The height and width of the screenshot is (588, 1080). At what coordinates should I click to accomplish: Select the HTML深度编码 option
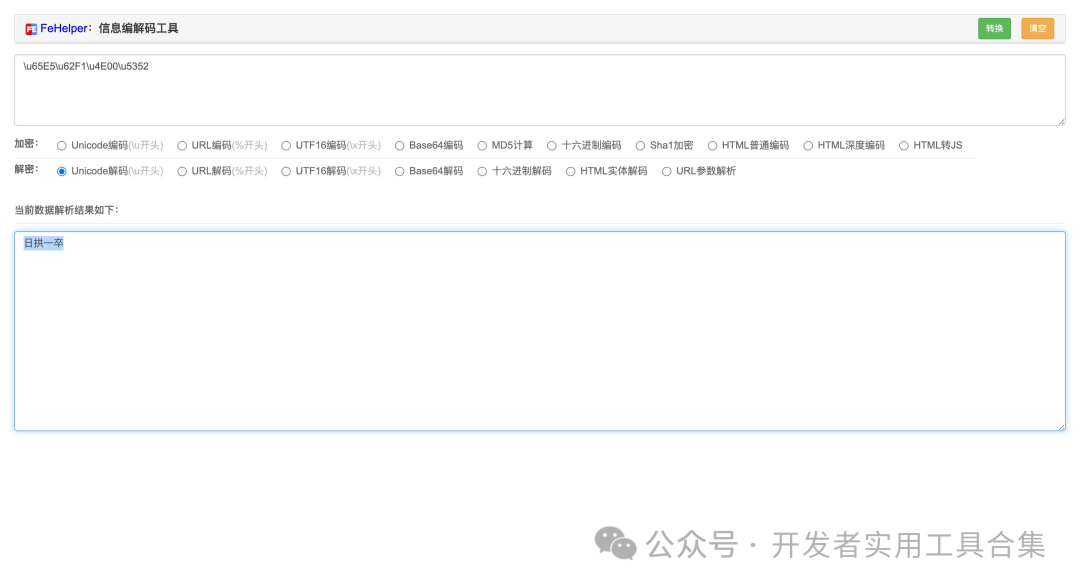809,145
